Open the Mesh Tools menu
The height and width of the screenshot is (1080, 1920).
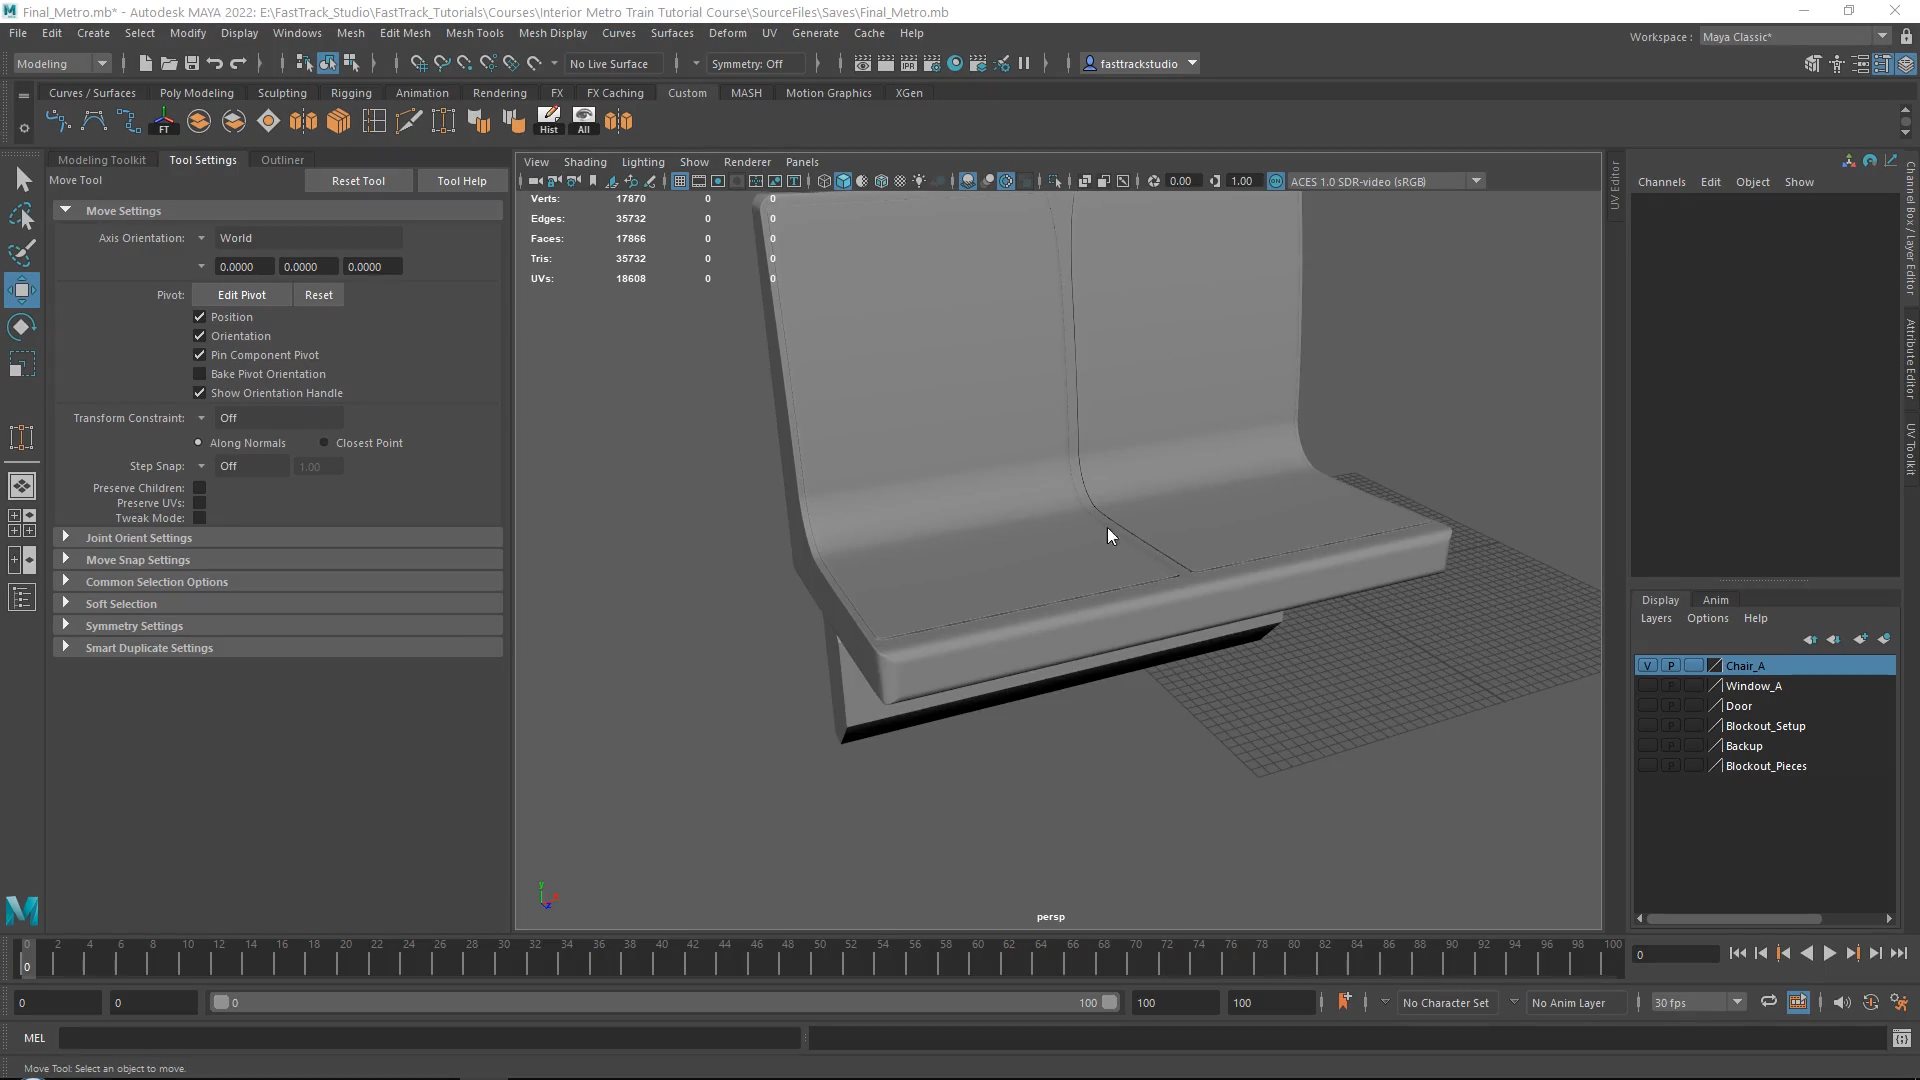[474, 33]
